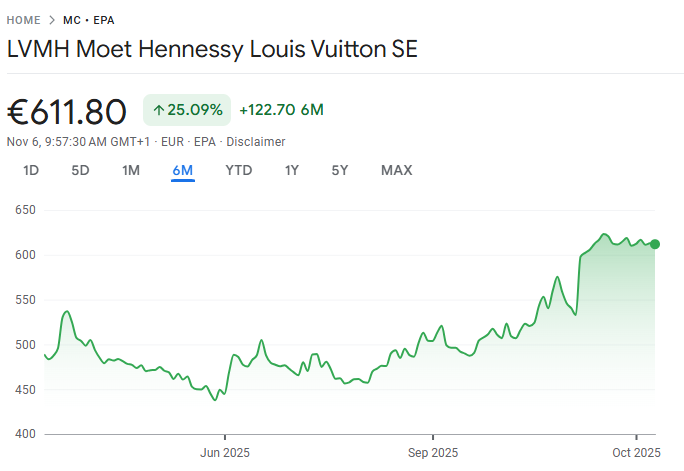684x471 pixels.
Task: Select the 5D time range tab
Action: tap(80, 170)
